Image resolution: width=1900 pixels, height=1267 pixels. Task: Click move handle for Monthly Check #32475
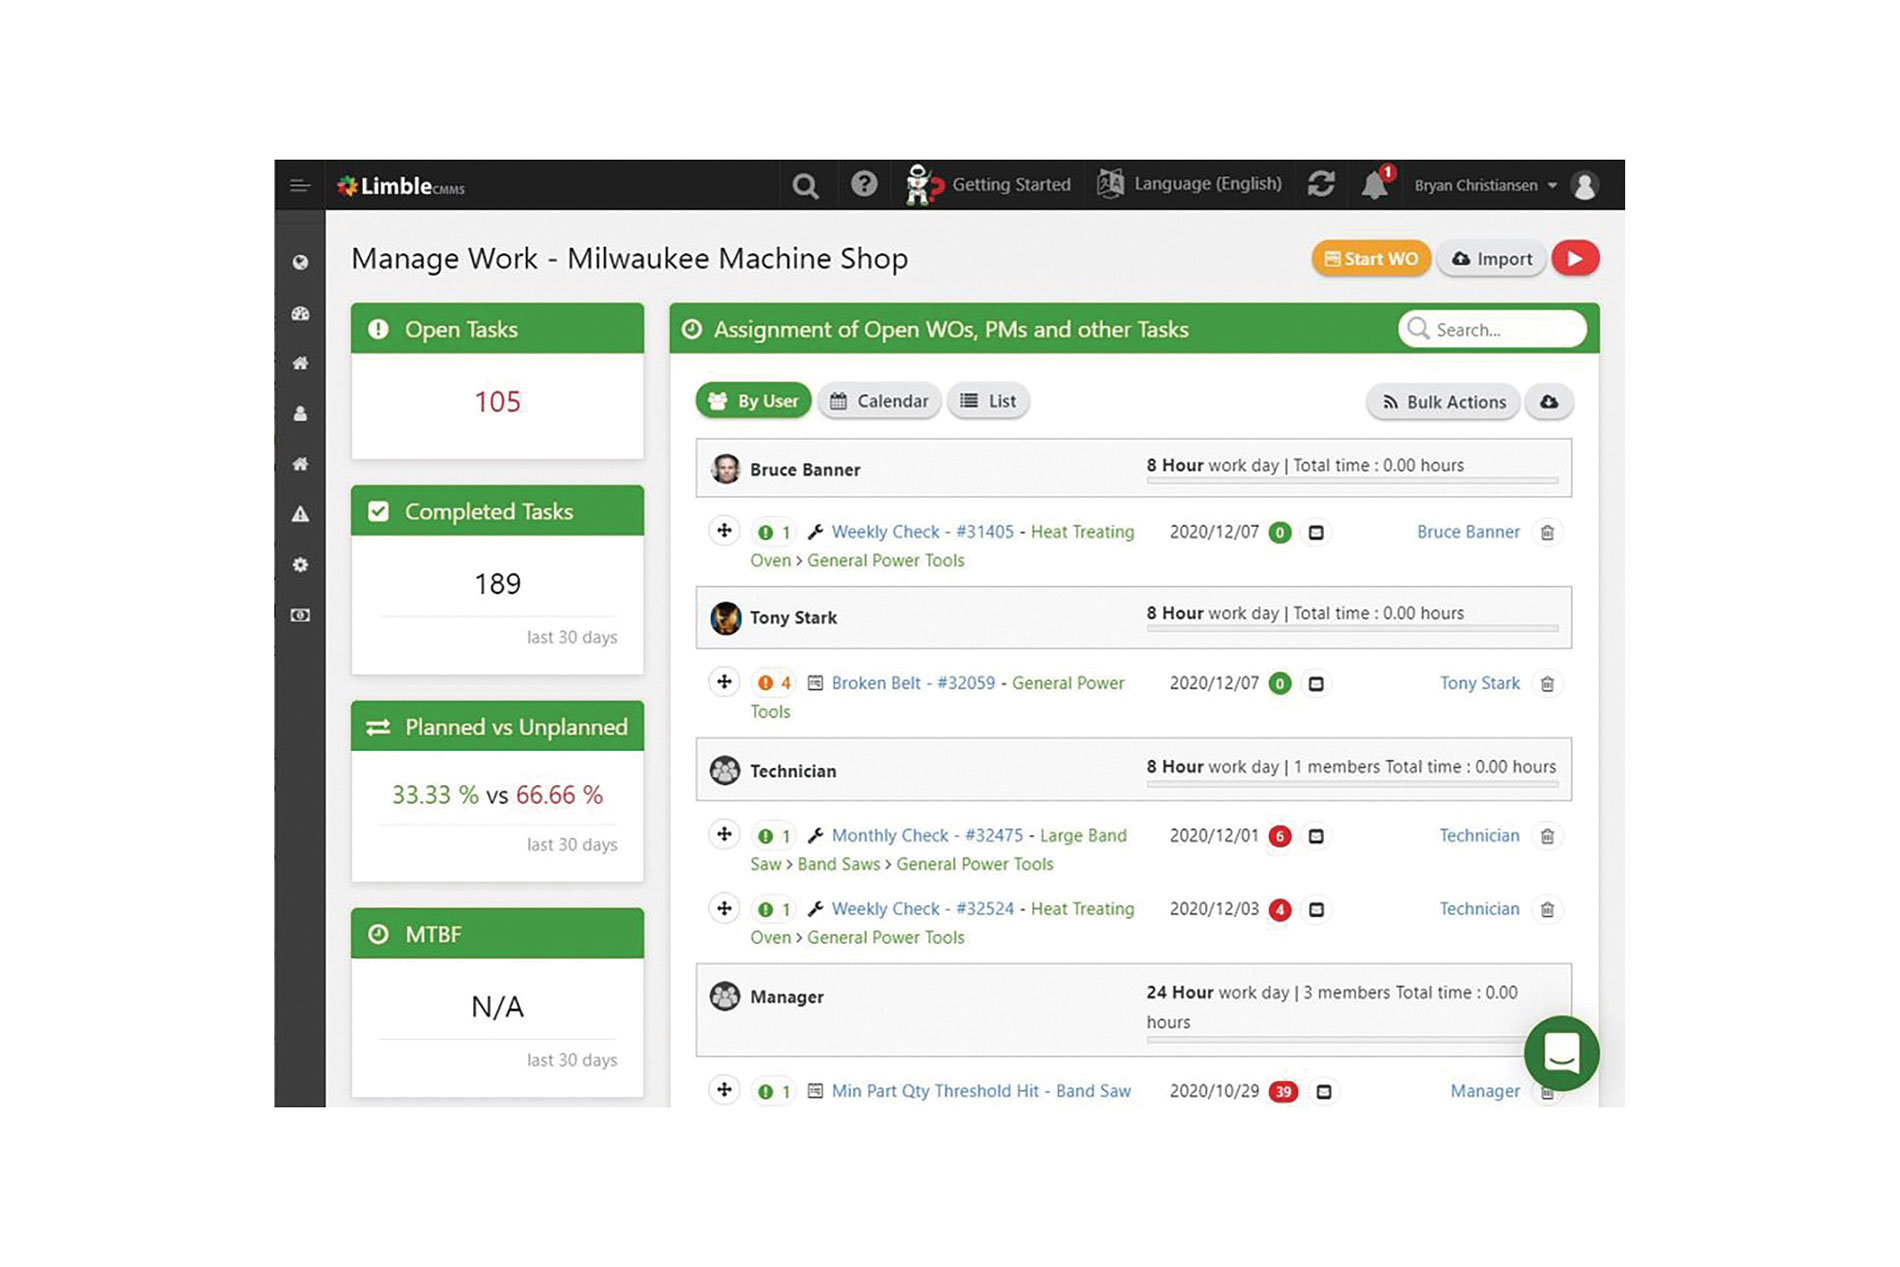tap(724, 834)
